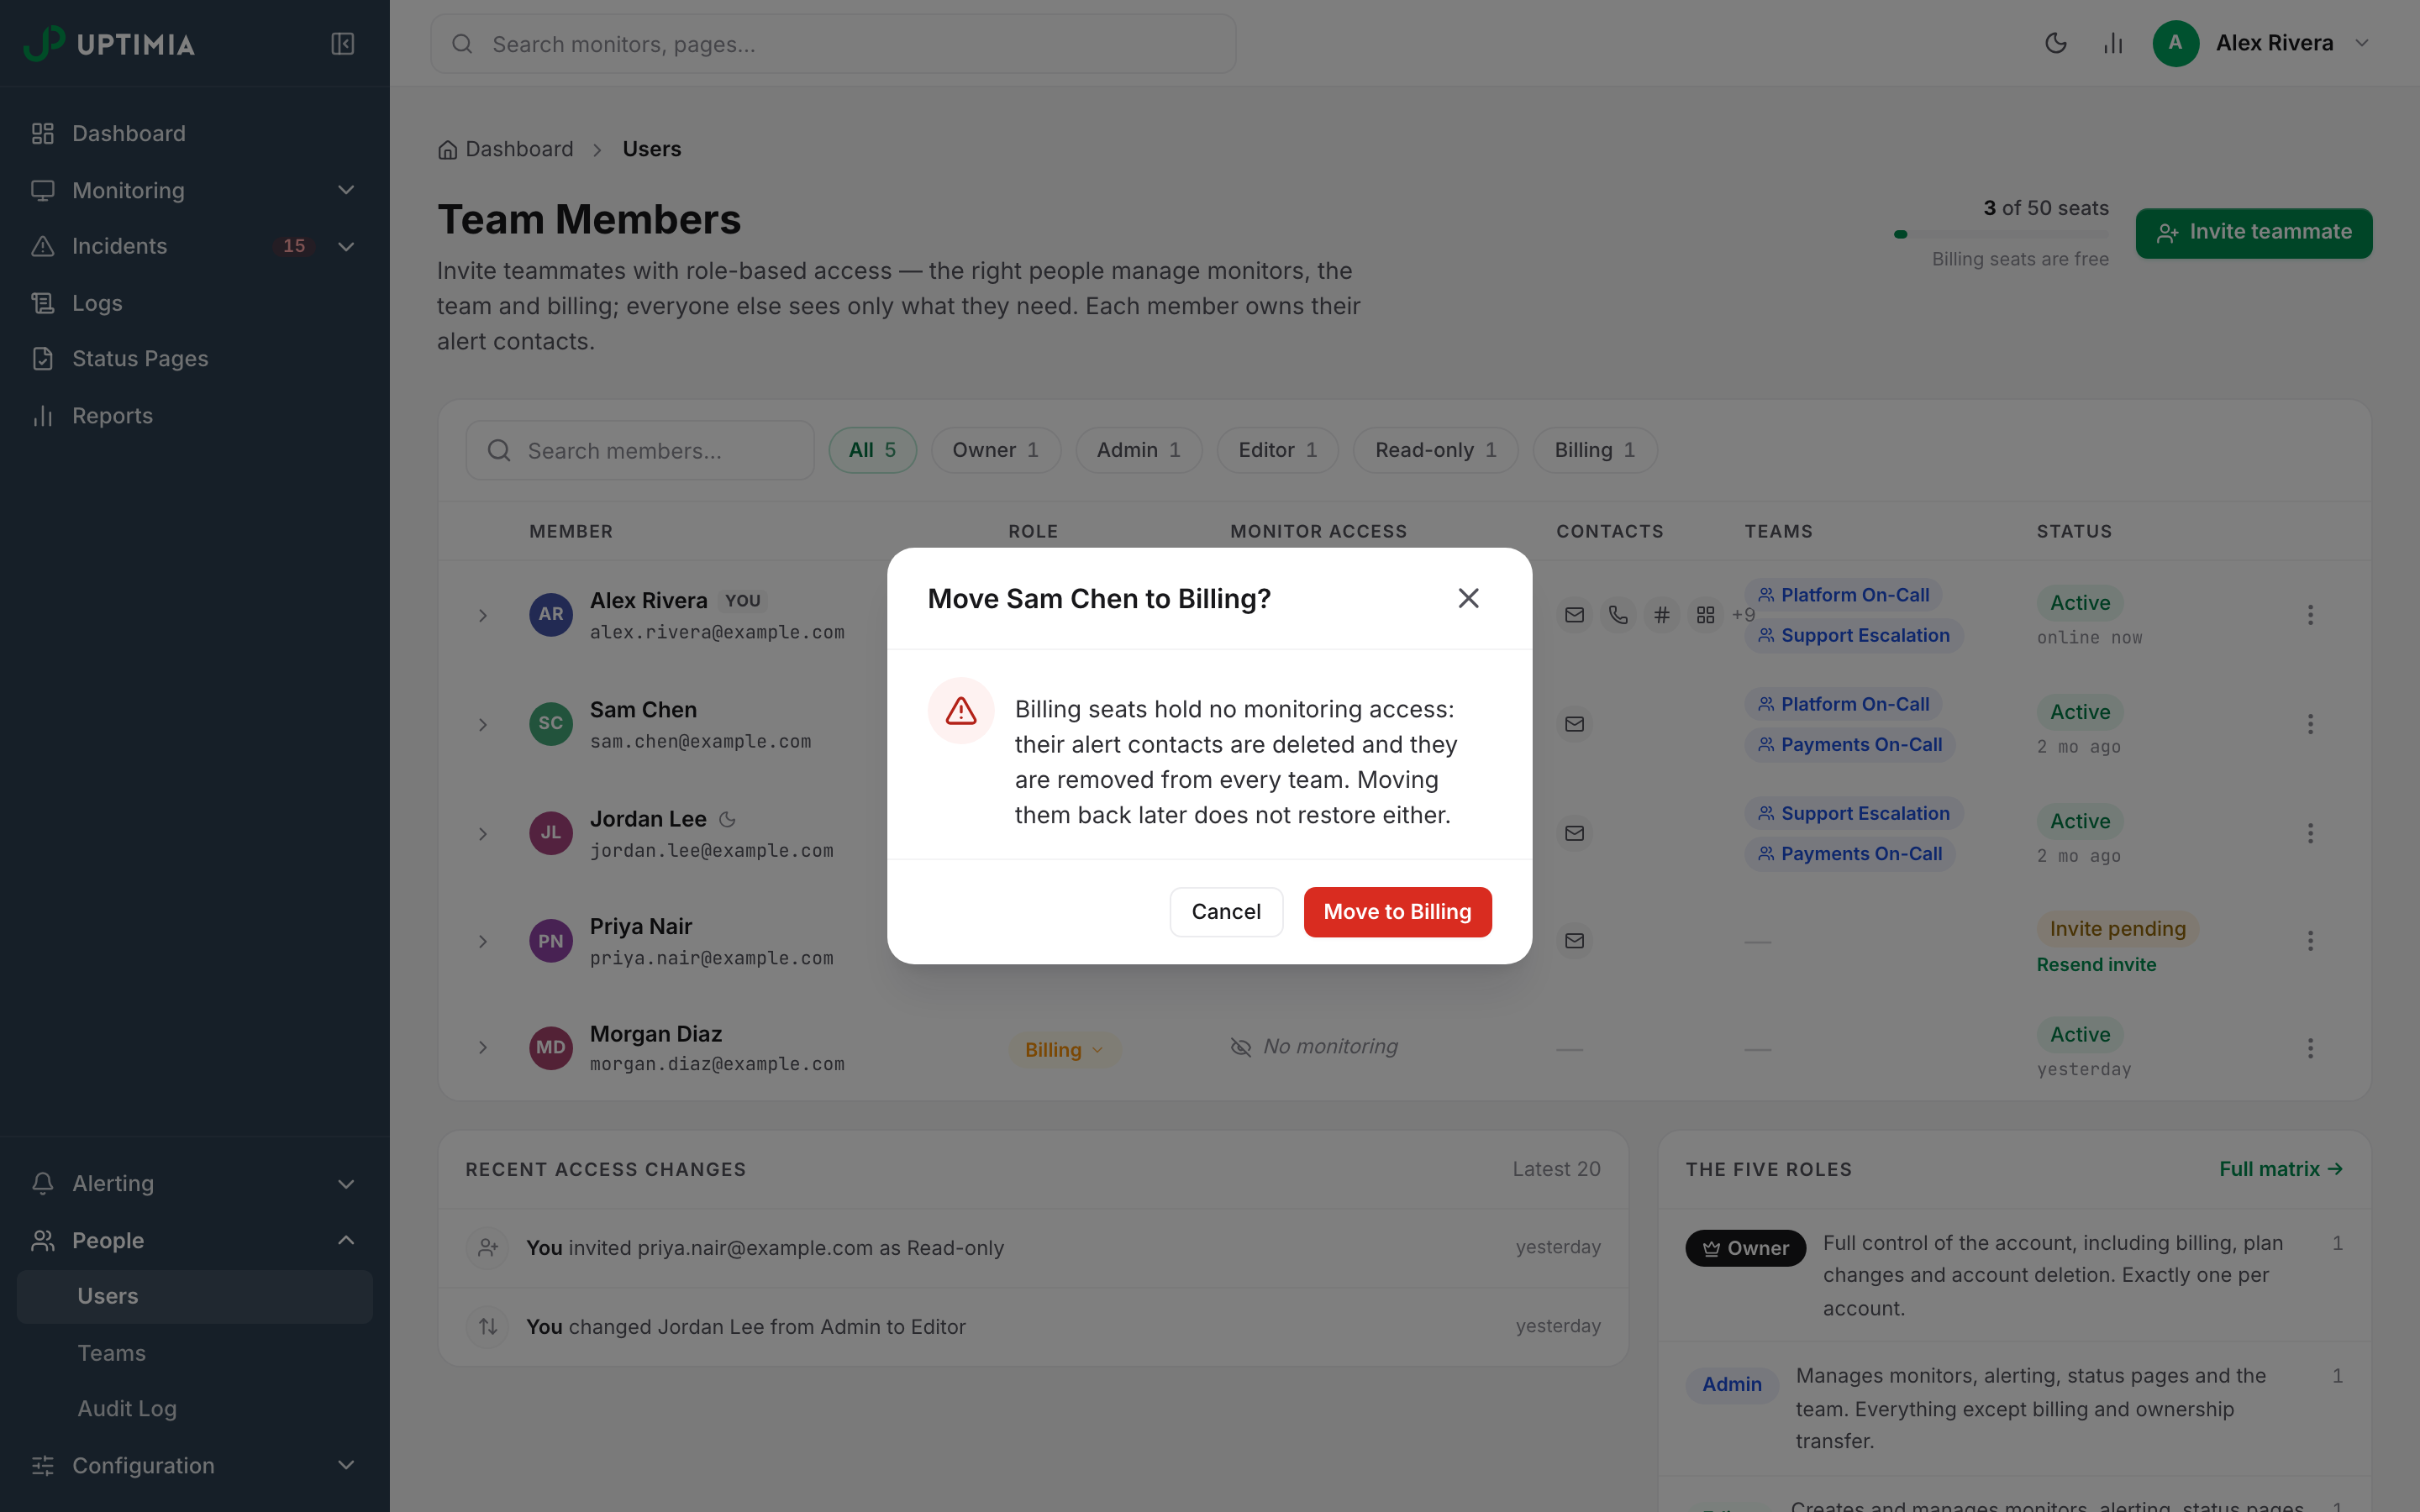The image size is (2420, 1512).
Task: Filter members by Read-only role
Action: tap(1435, 450)
